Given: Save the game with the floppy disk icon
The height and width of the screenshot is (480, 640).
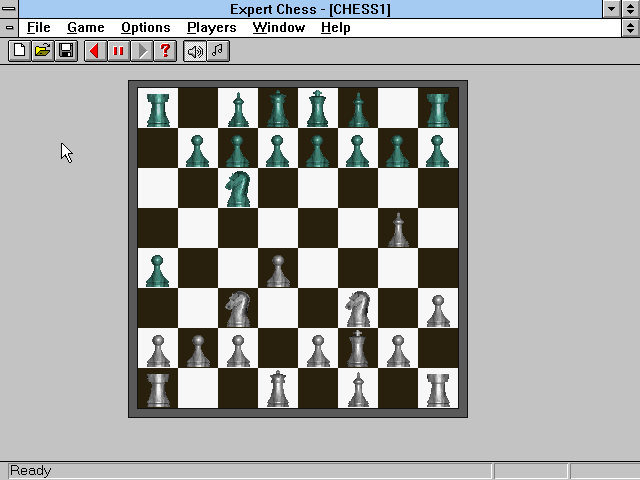Looking at the screenshot, I should pyautogui.click(x=66, y=51).
